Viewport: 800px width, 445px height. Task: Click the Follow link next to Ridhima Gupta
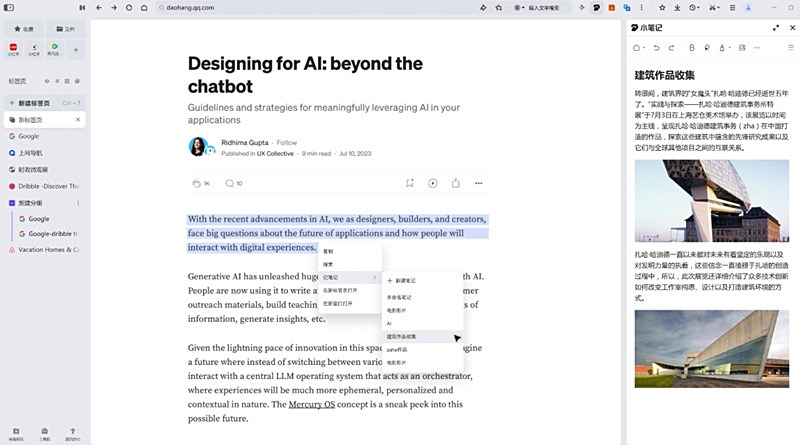pos(287,142)
